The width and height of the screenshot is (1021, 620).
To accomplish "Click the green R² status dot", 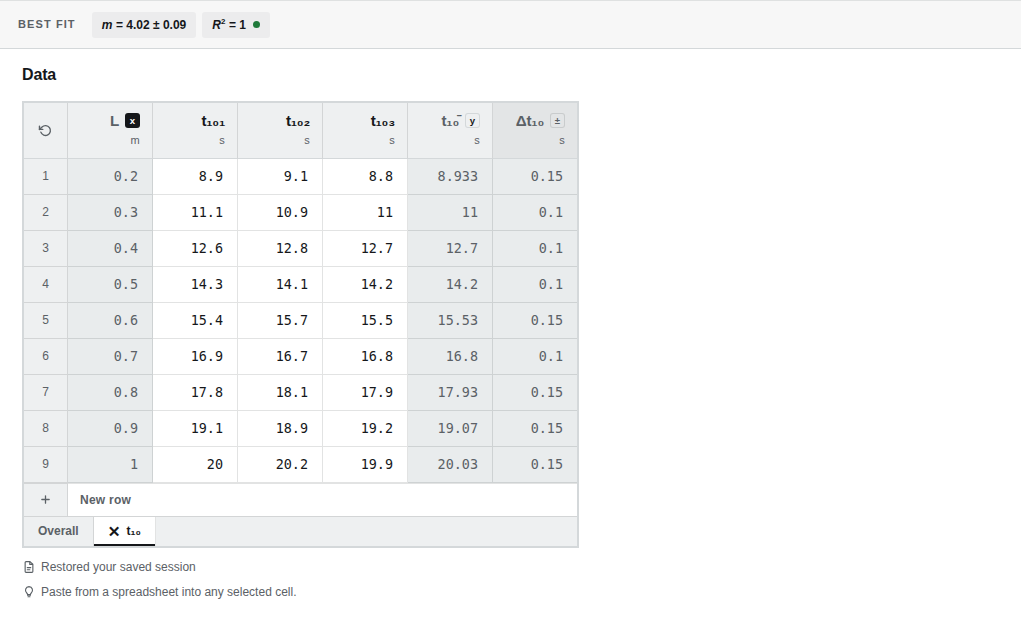I will tap(257, 25).
